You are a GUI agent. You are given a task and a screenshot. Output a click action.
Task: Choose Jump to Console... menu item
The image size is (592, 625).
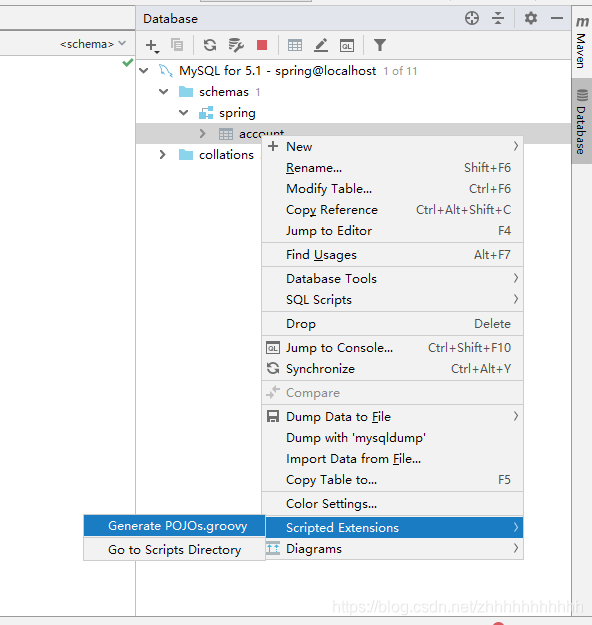tap(392, 348)
